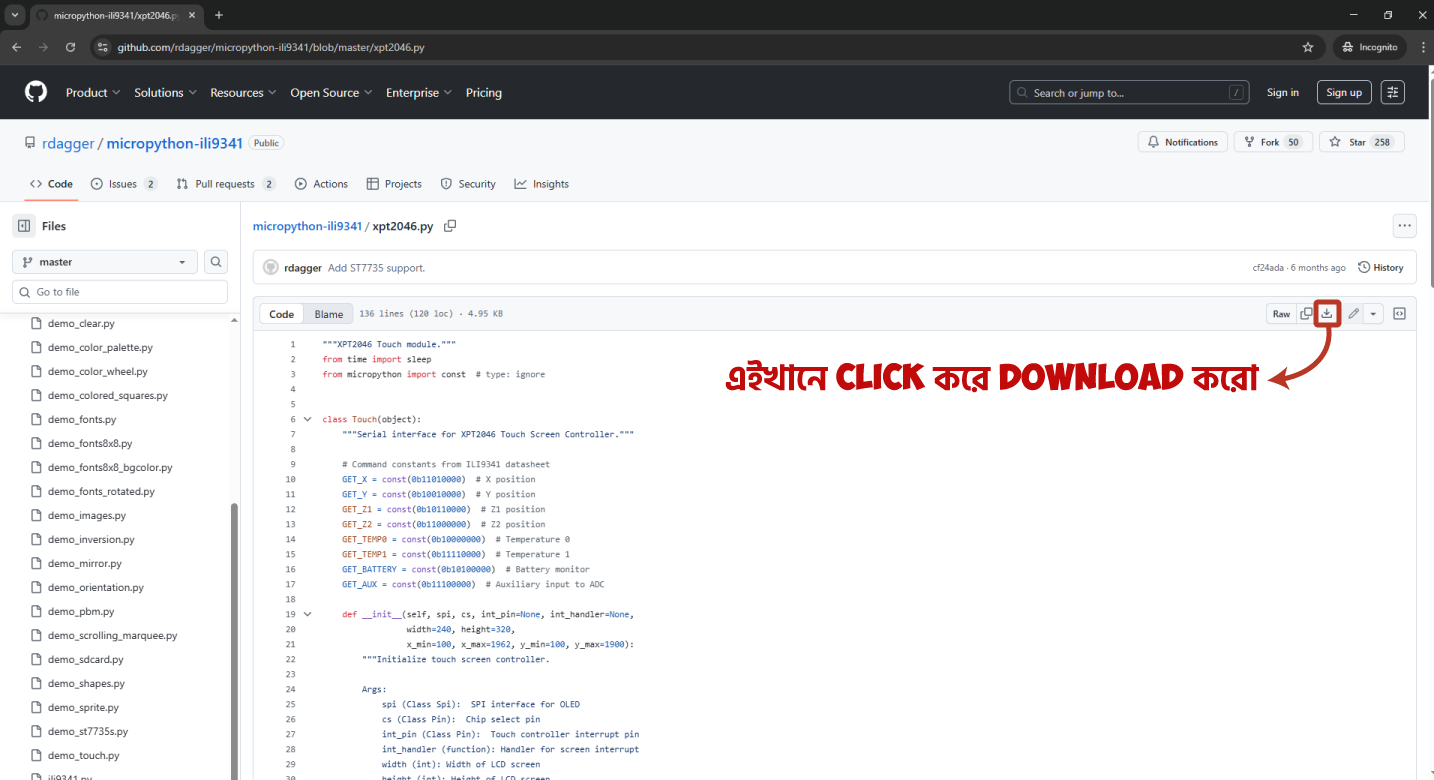Click the Sign up button

(1344, 92)
